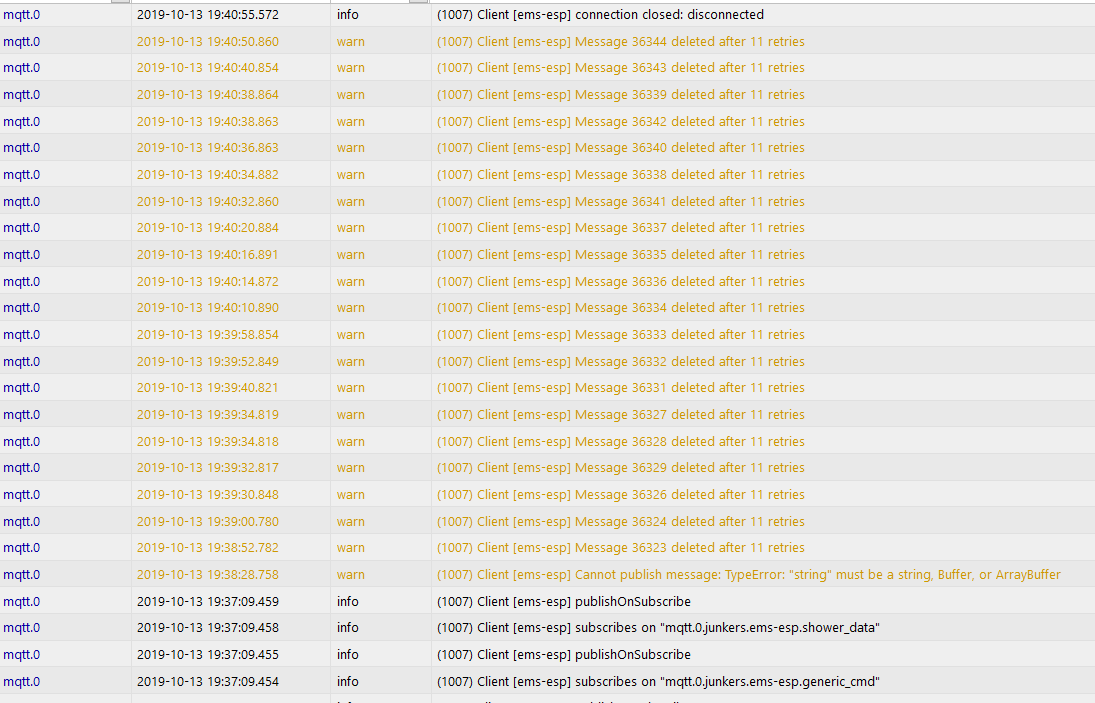Click the warn level beside Message 36331
This screenshot has height=703, width=1095.
(x=351, y=387)
